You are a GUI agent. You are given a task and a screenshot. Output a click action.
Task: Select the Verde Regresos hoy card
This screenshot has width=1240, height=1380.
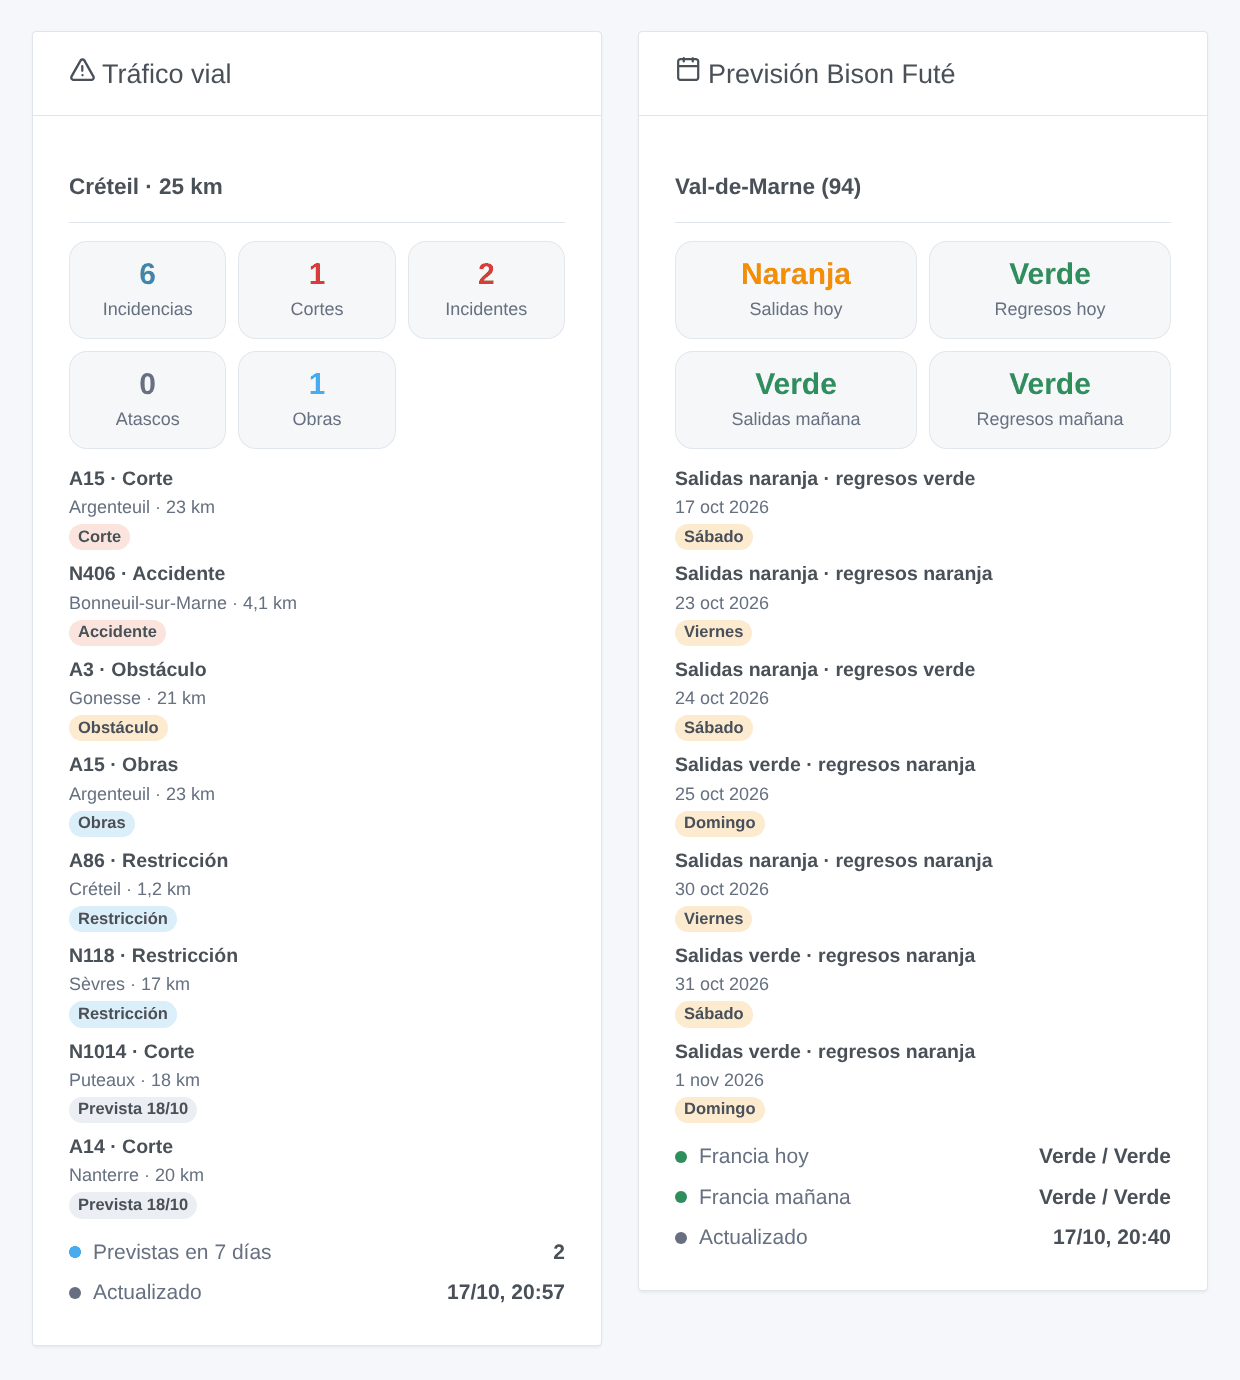click(x=1050, y=290)
